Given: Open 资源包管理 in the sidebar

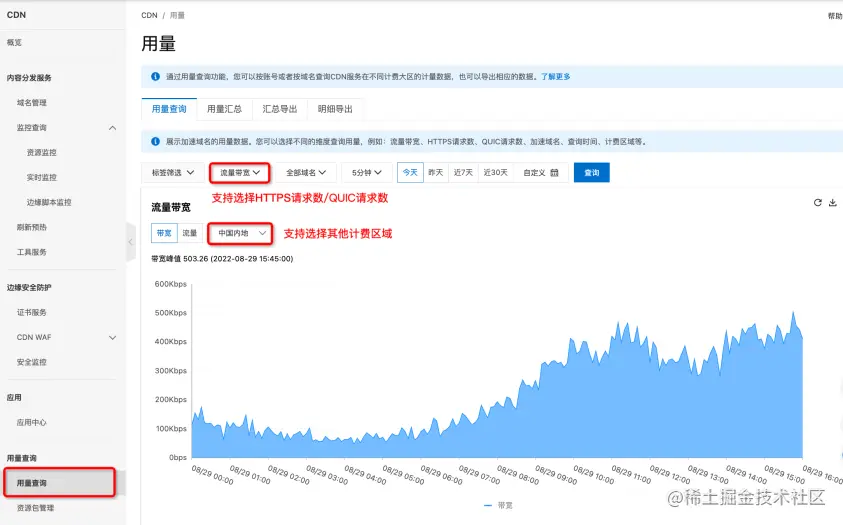Looking at the screenshot, I should coord(35,508).
